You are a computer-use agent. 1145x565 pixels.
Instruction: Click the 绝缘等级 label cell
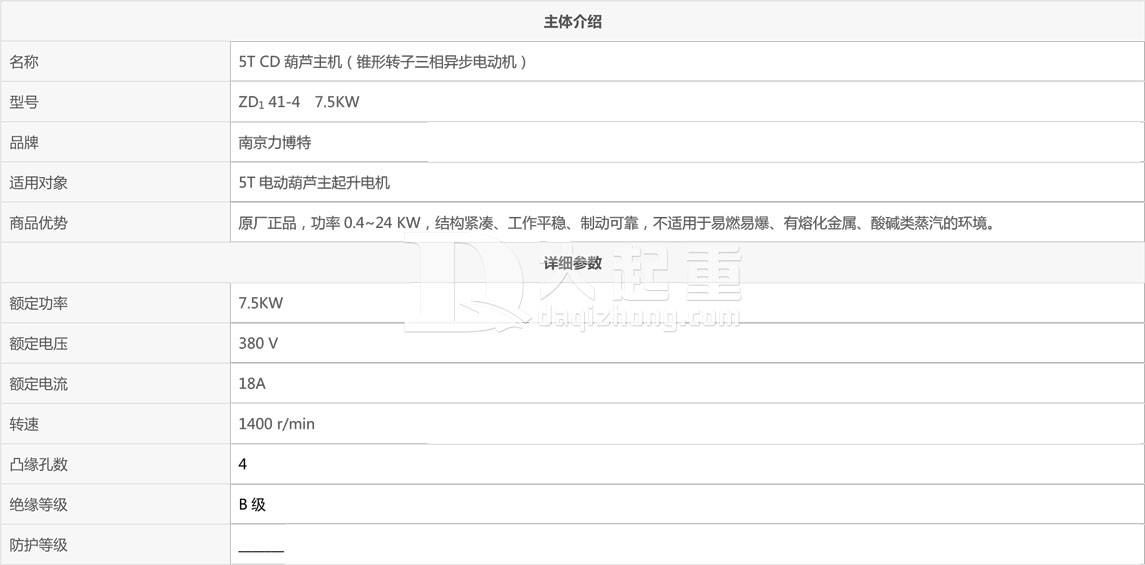[115, 504]
